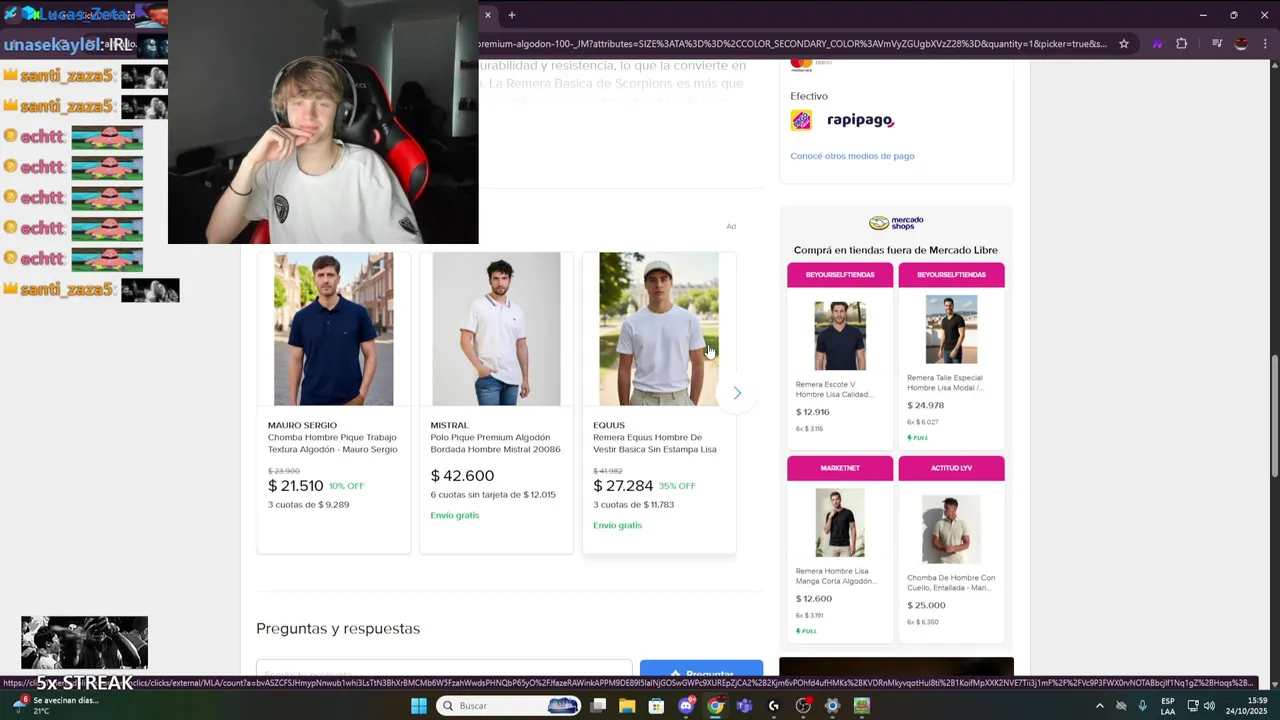Open Microsoft Teams from the taskbar

[744, 706]
